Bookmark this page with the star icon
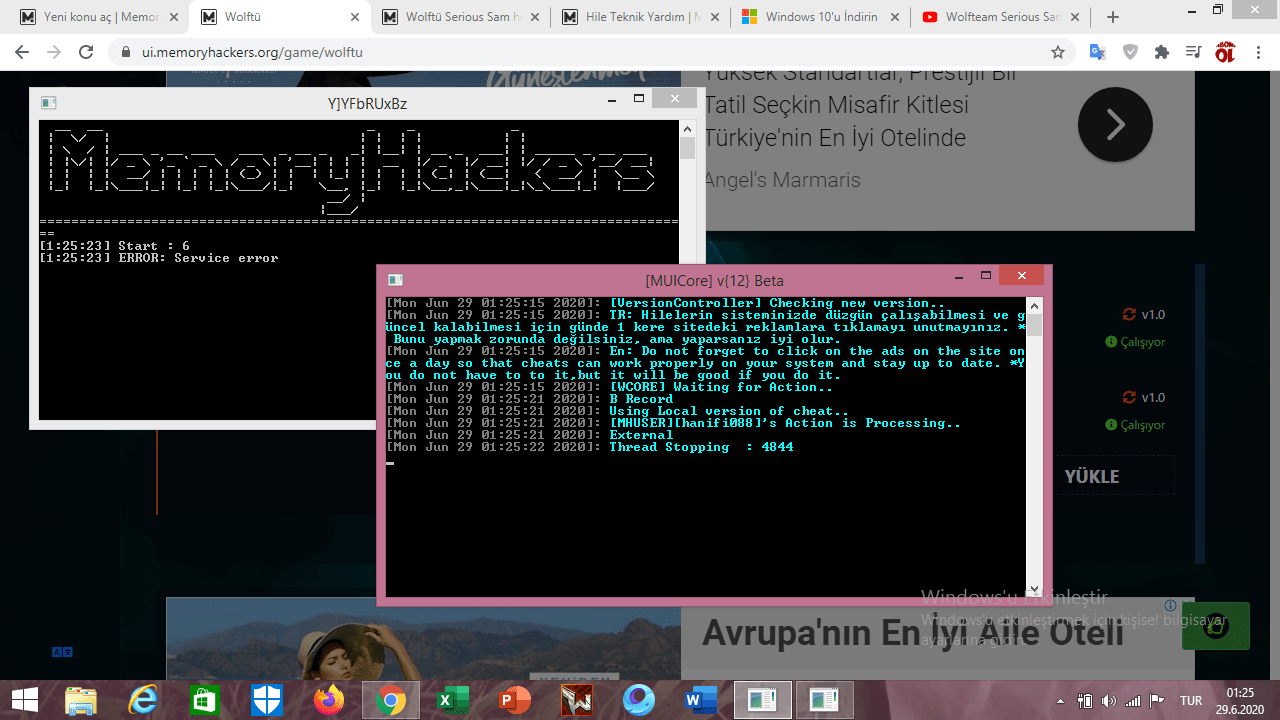 point(1057,52)
